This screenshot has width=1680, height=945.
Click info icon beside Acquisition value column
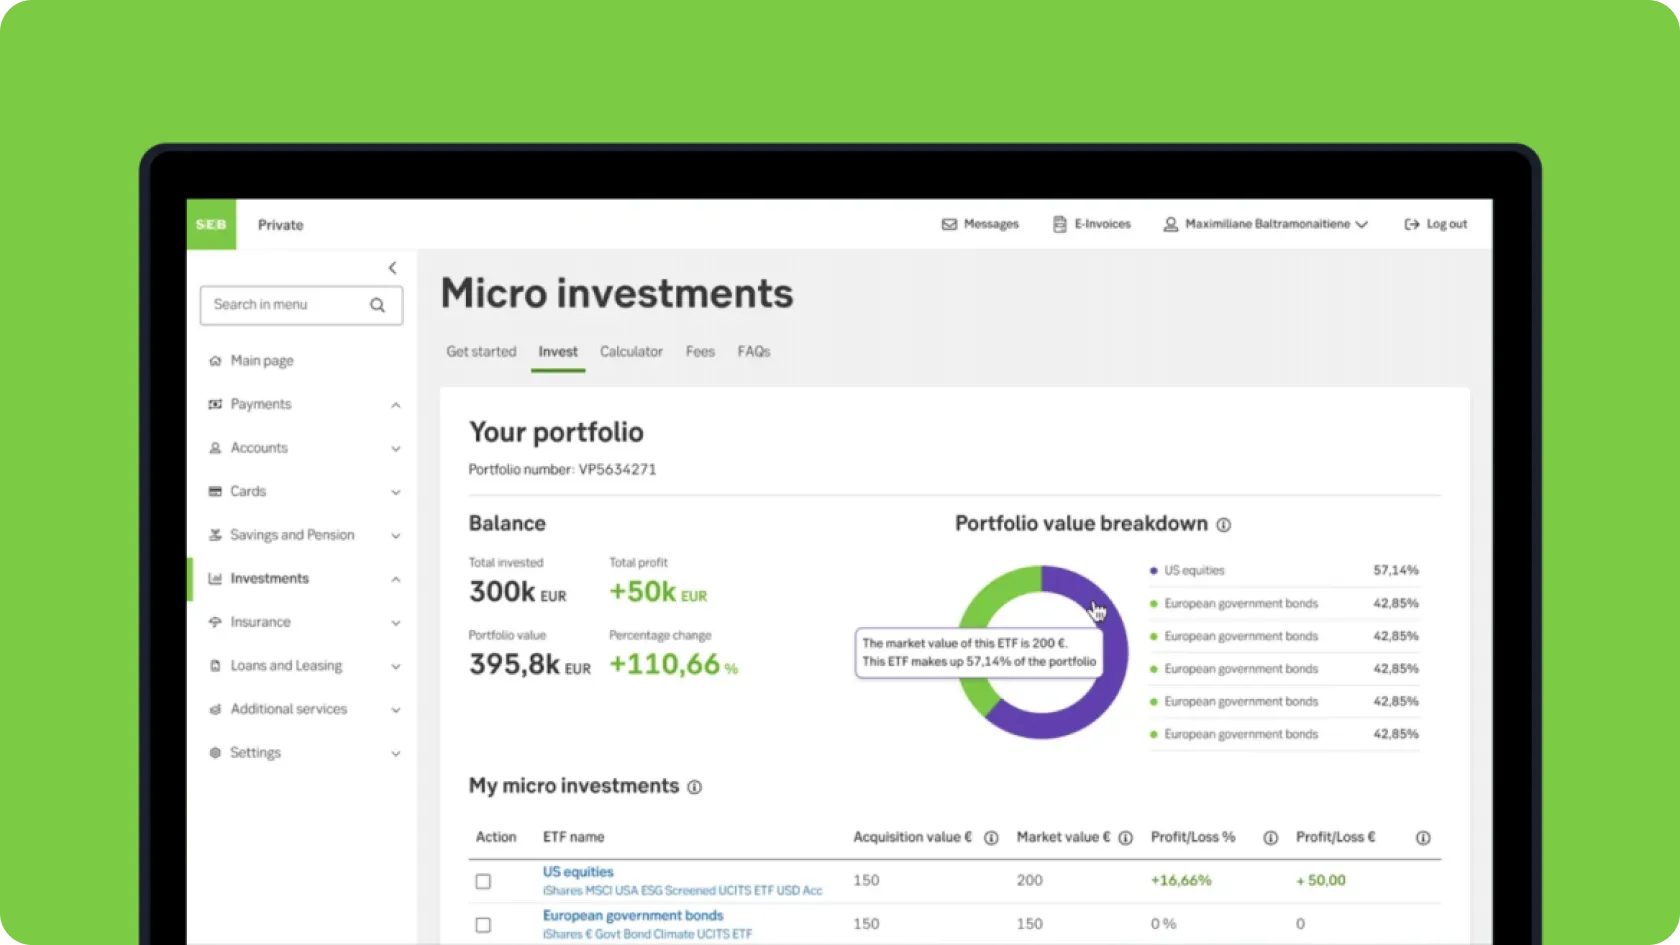click(x=991, y=838)
